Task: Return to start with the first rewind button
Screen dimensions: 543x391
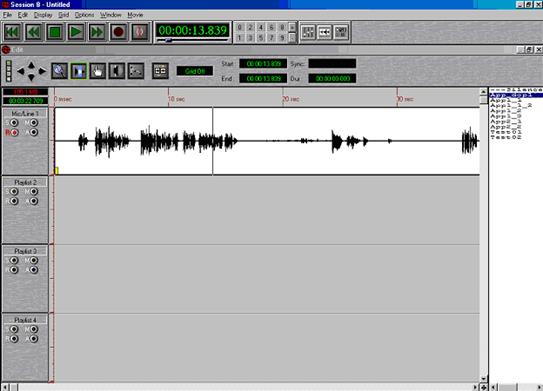Action: click(x=12, y=32)
